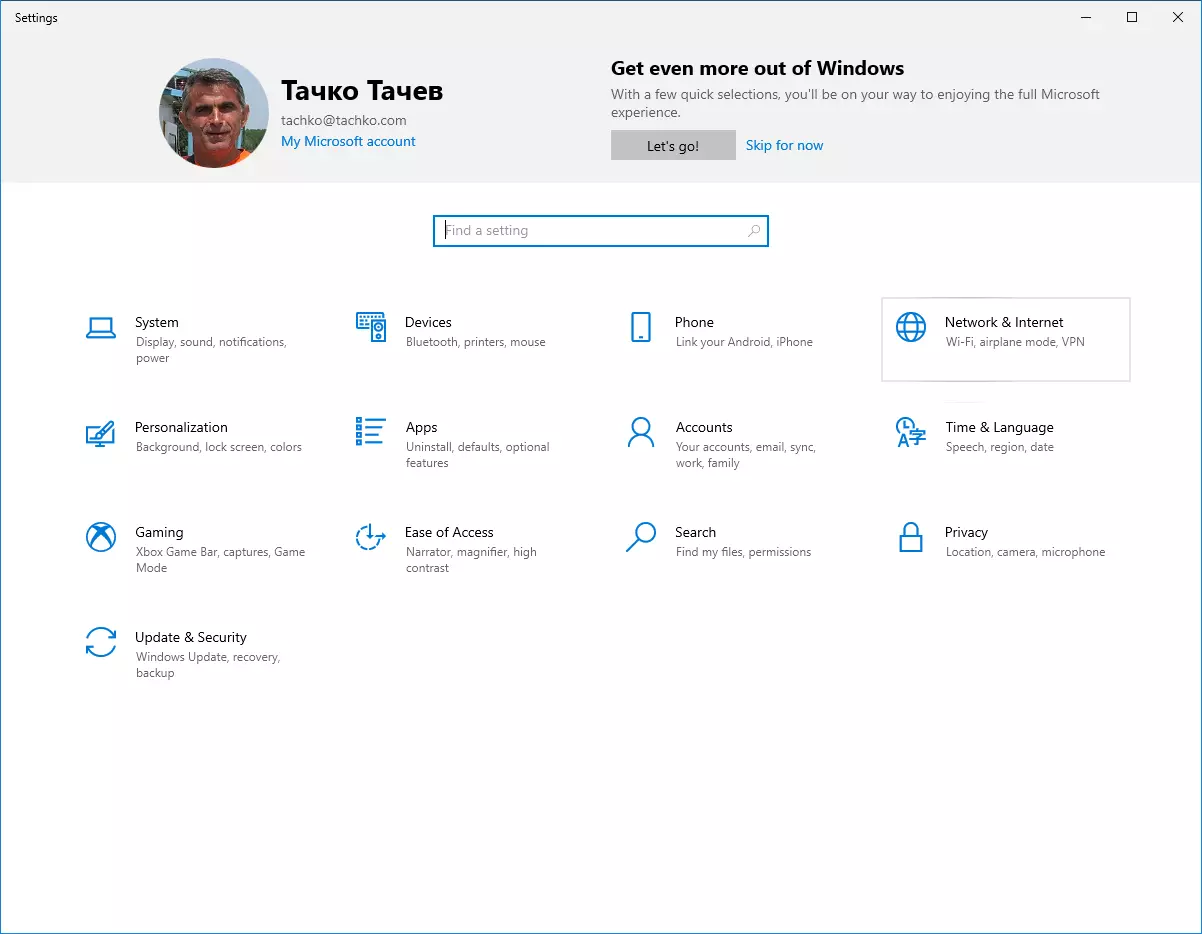This screenshot has width=1202, height=934.
Task: Click 'Bluetooth, printers, mouse' description
Action: [476, 342]
